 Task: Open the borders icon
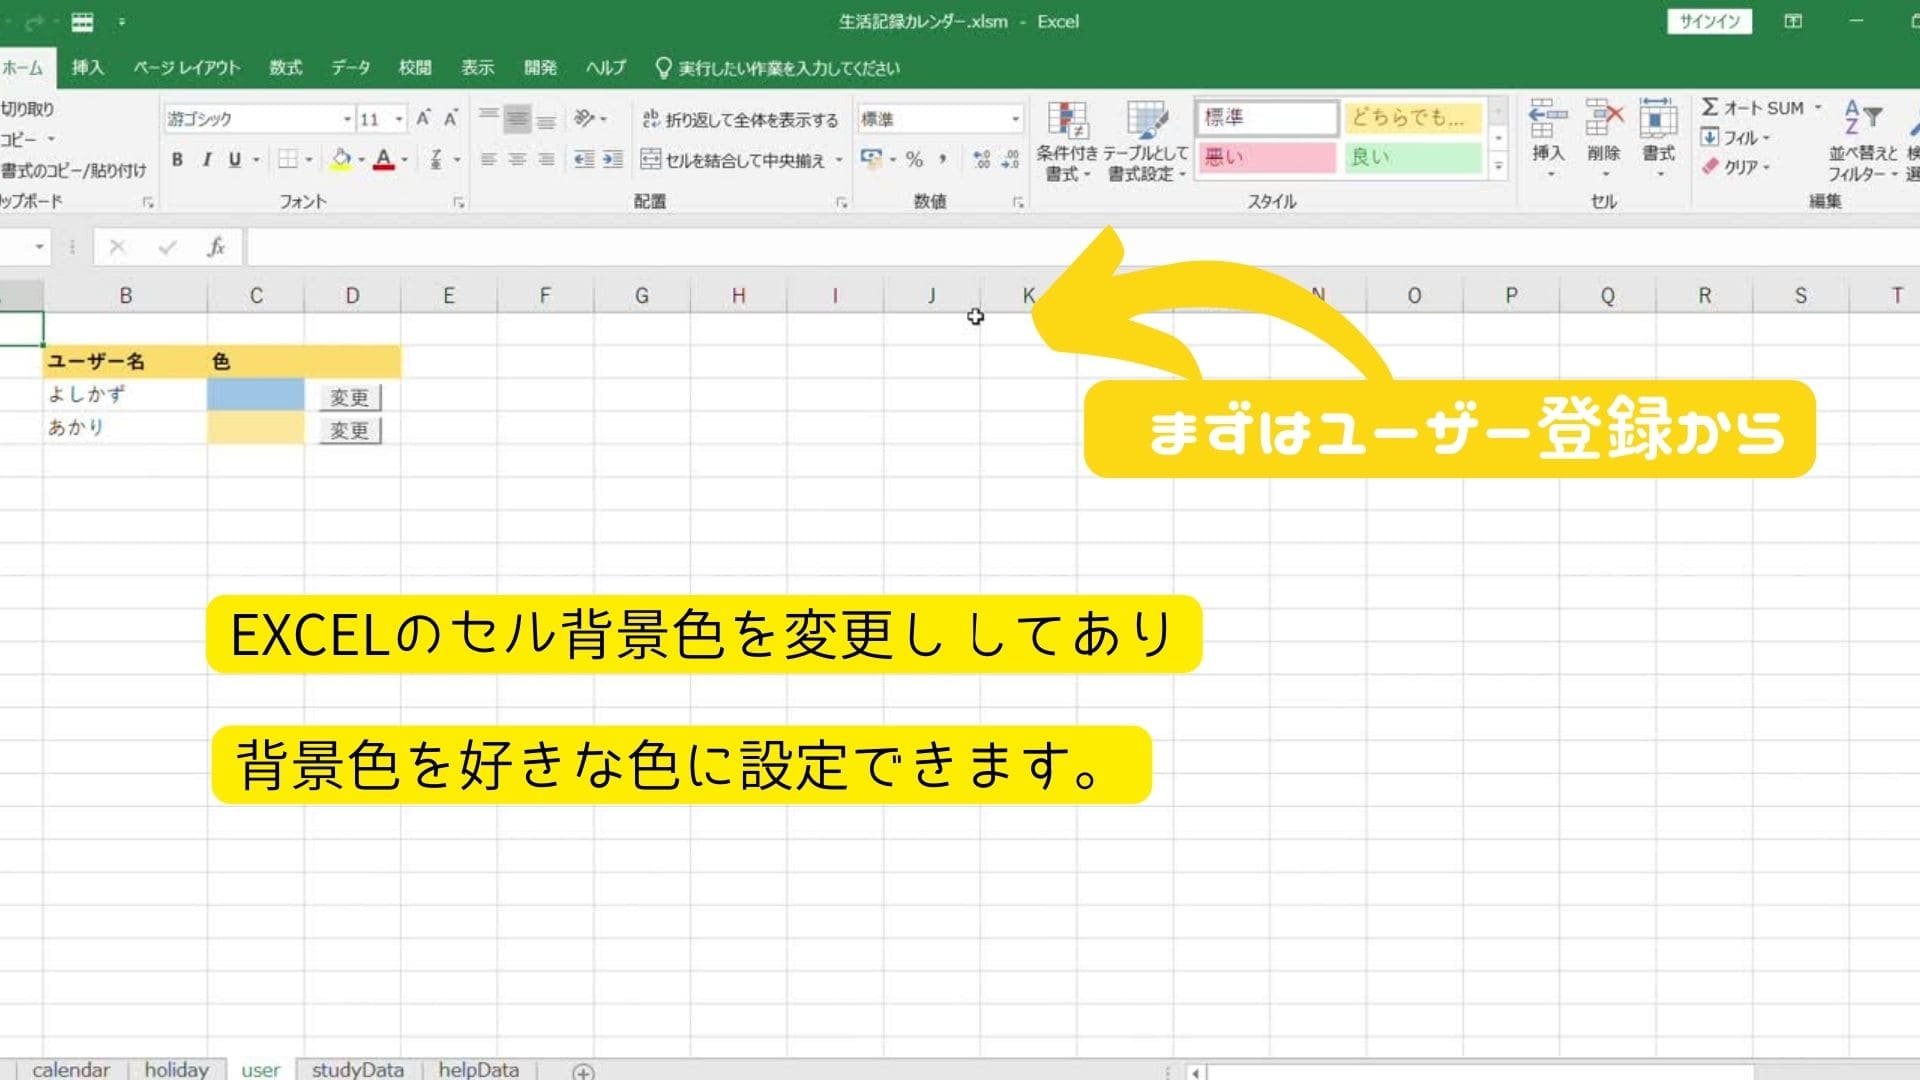(288, 160)
